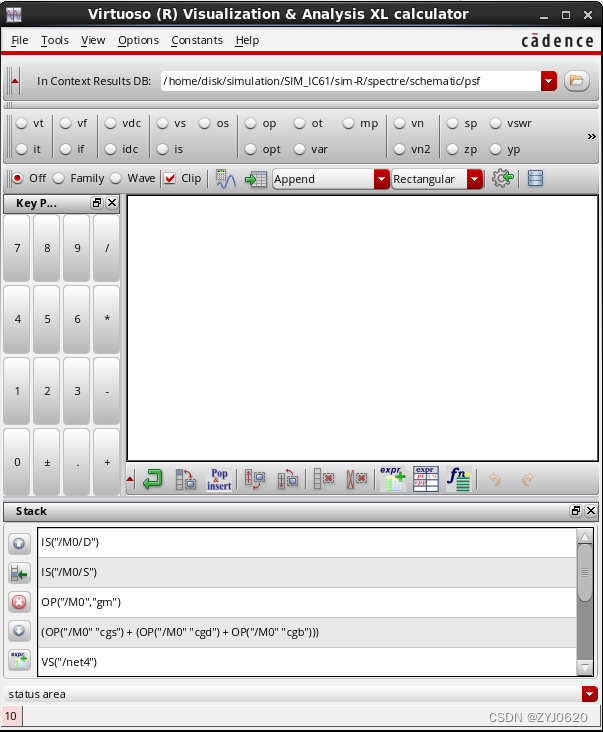The height and width of the screenshot is (732, 603).
Task: Click the red delete icon beside the Stack list
Action: point(19,602)
